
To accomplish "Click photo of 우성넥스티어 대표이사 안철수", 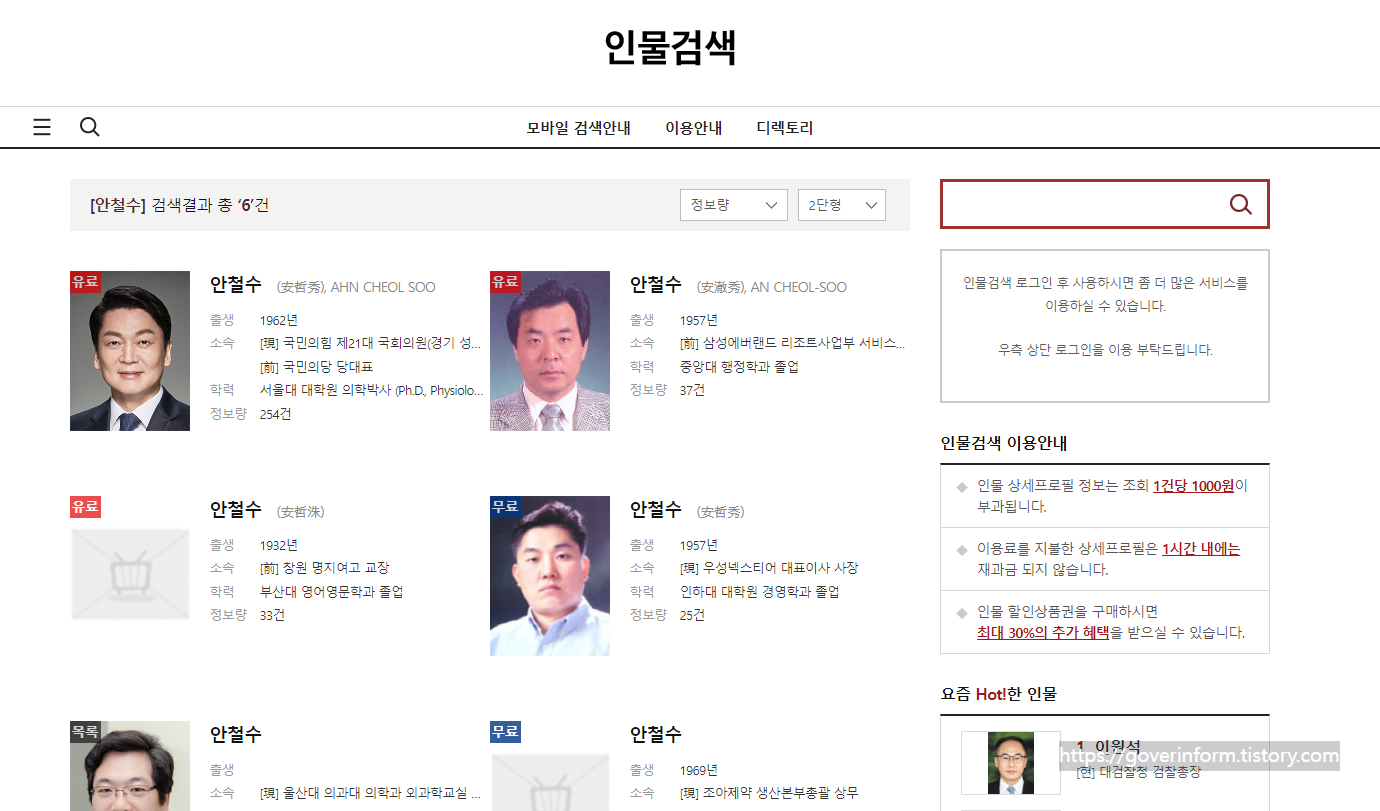I will (x=550, y=576).
